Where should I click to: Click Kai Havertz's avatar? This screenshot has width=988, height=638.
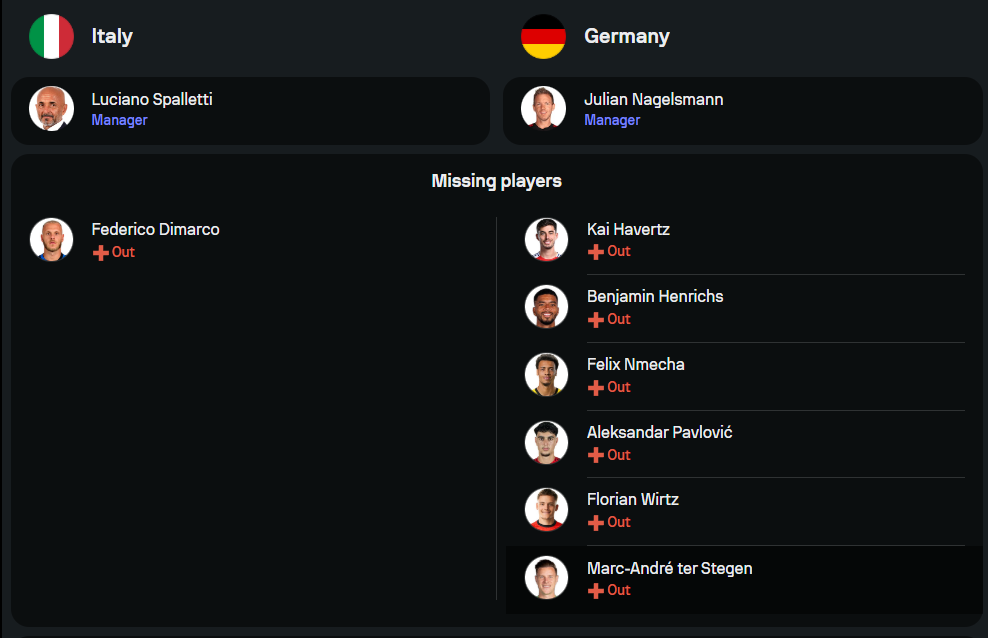pos(546,240)
